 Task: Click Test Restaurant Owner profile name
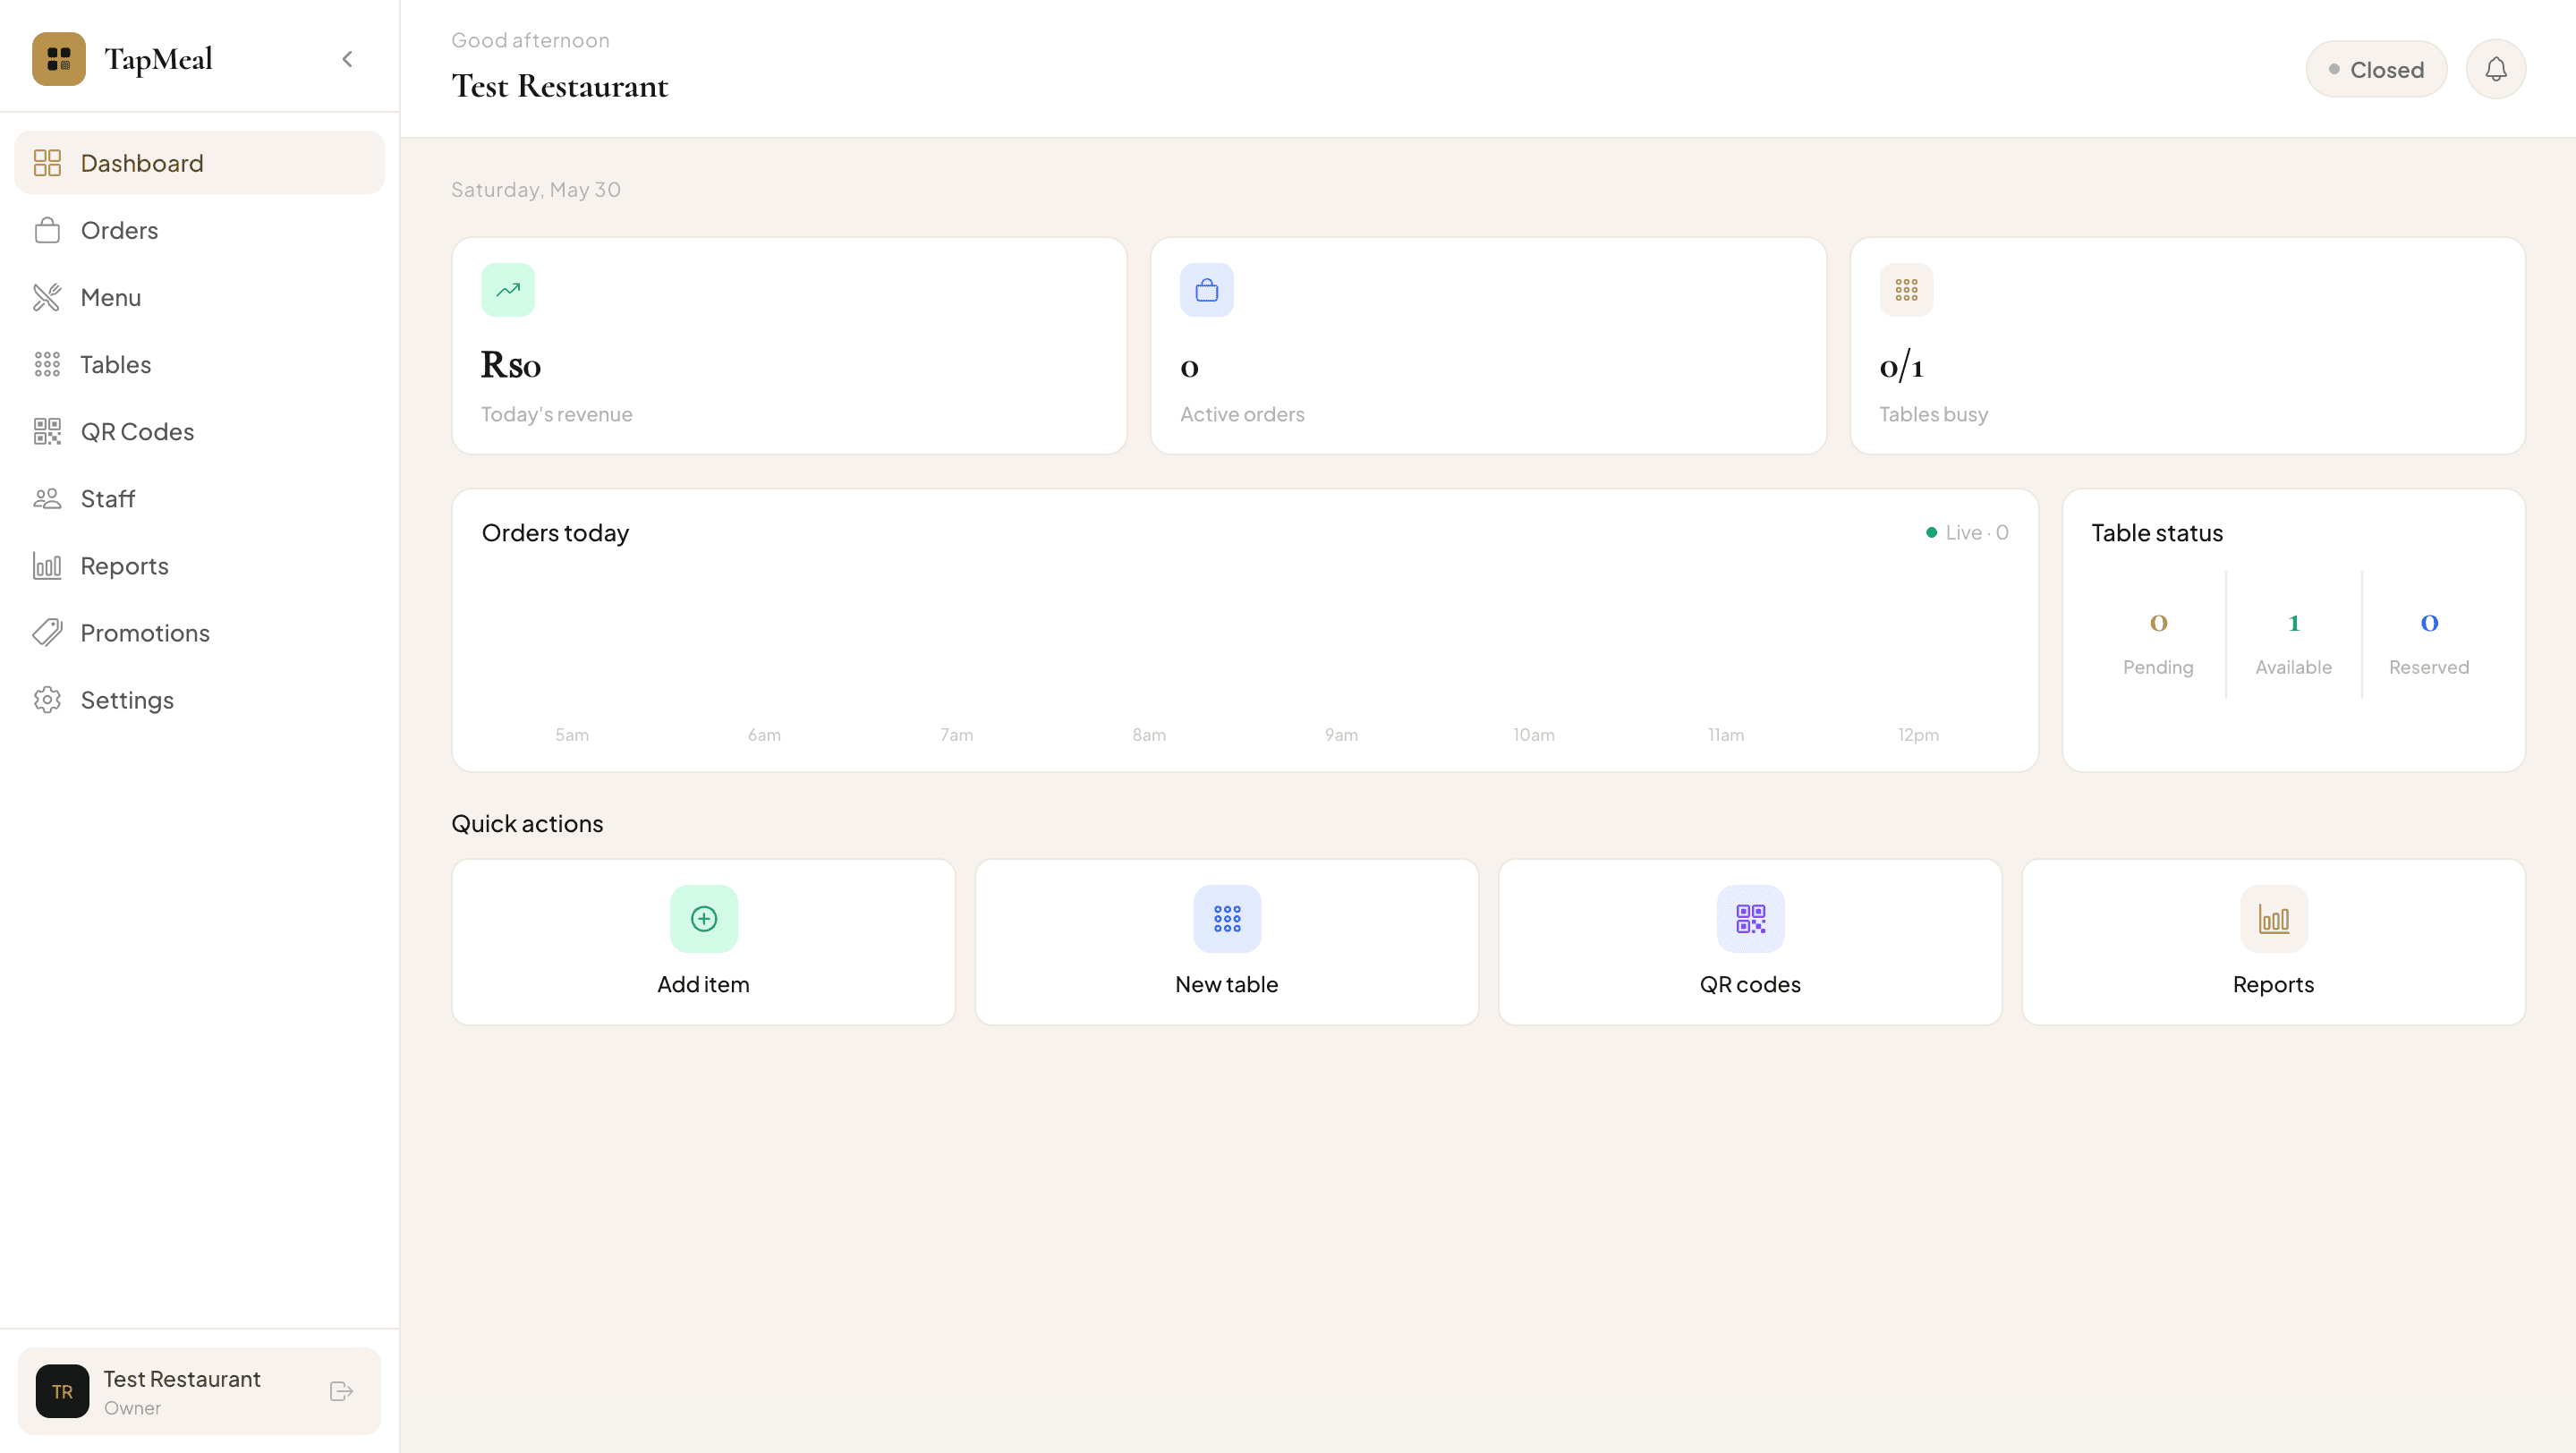click(182, 1379)
